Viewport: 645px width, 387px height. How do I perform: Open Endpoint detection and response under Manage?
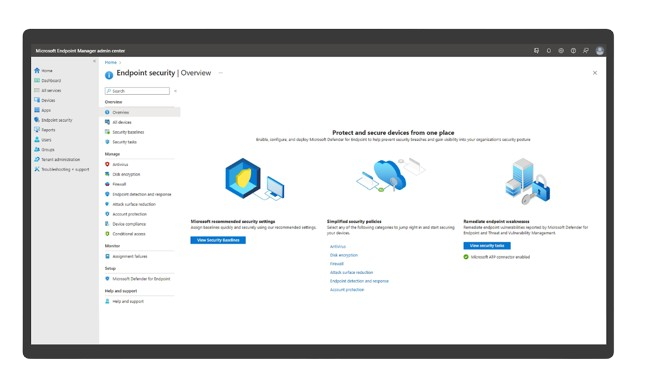(x=138, y=194)
